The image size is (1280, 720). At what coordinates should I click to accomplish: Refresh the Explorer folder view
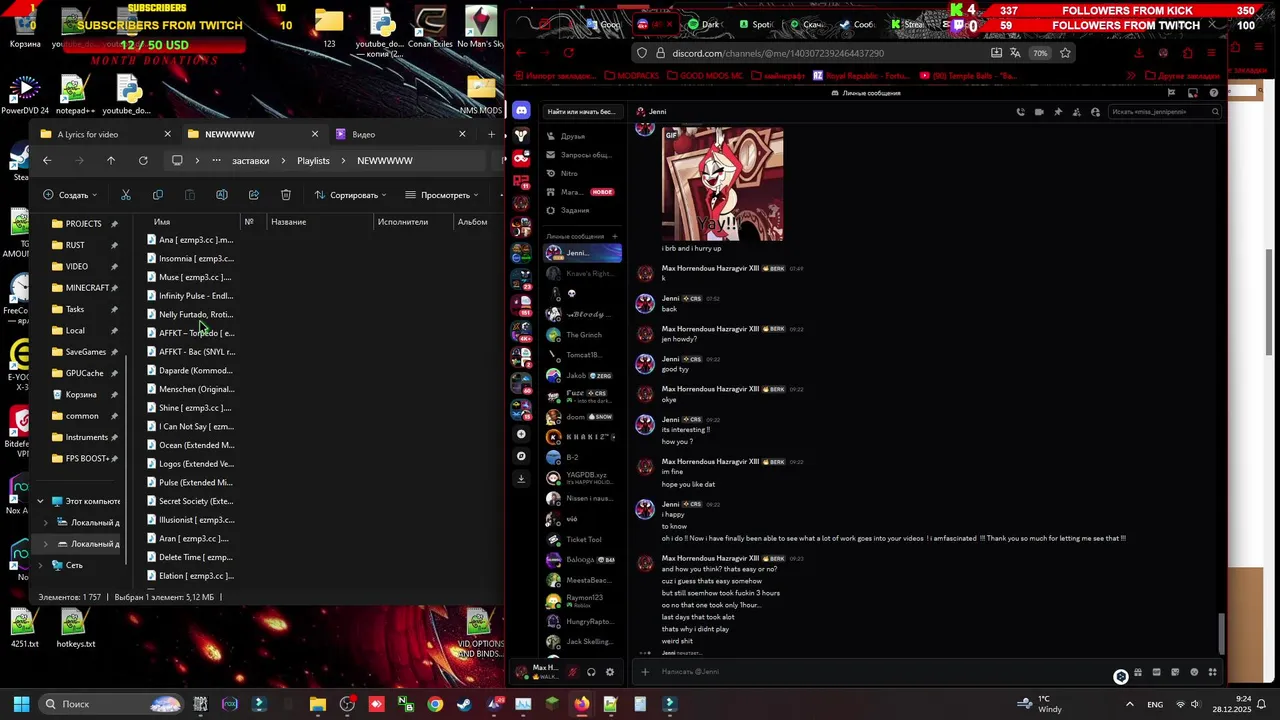[143, 160]
